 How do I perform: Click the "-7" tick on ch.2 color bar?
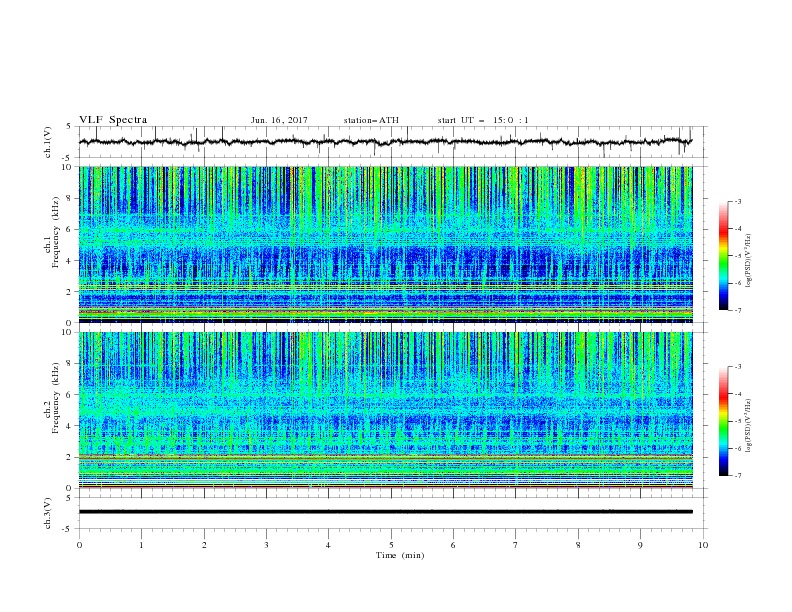tap(737, 475)
